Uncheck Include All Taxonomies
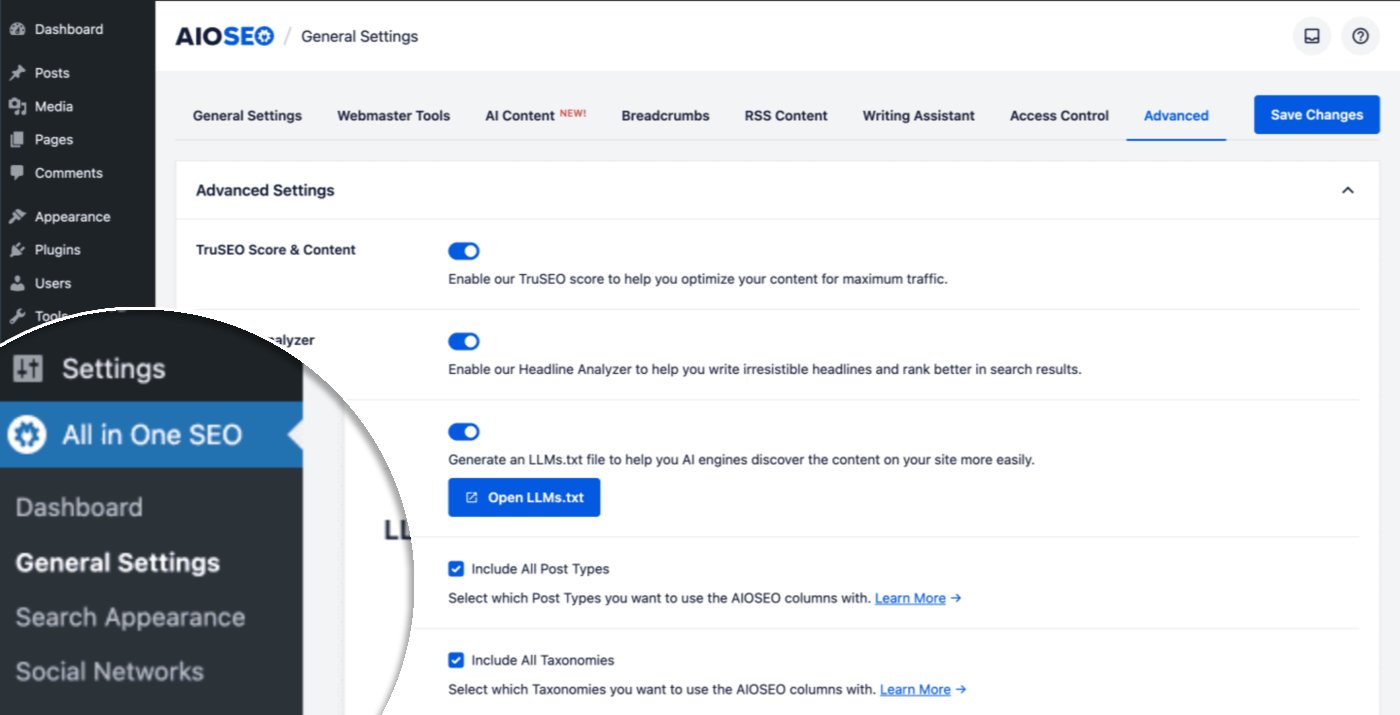Screen dimensions: 1400x715 pyautogui.click(x=456, y=660)
